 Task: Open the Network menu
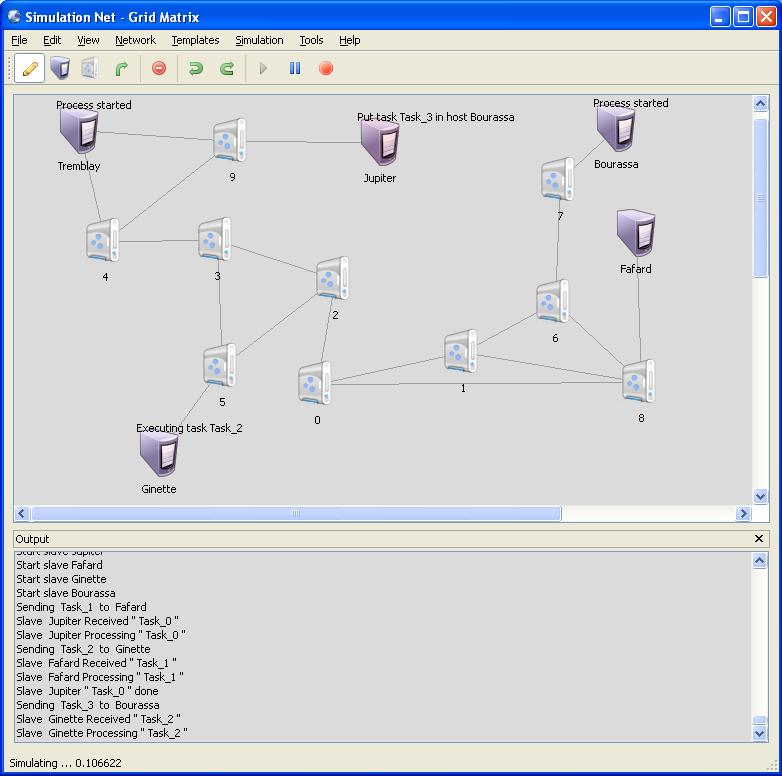pyautogui.click(x=136, y=40)
